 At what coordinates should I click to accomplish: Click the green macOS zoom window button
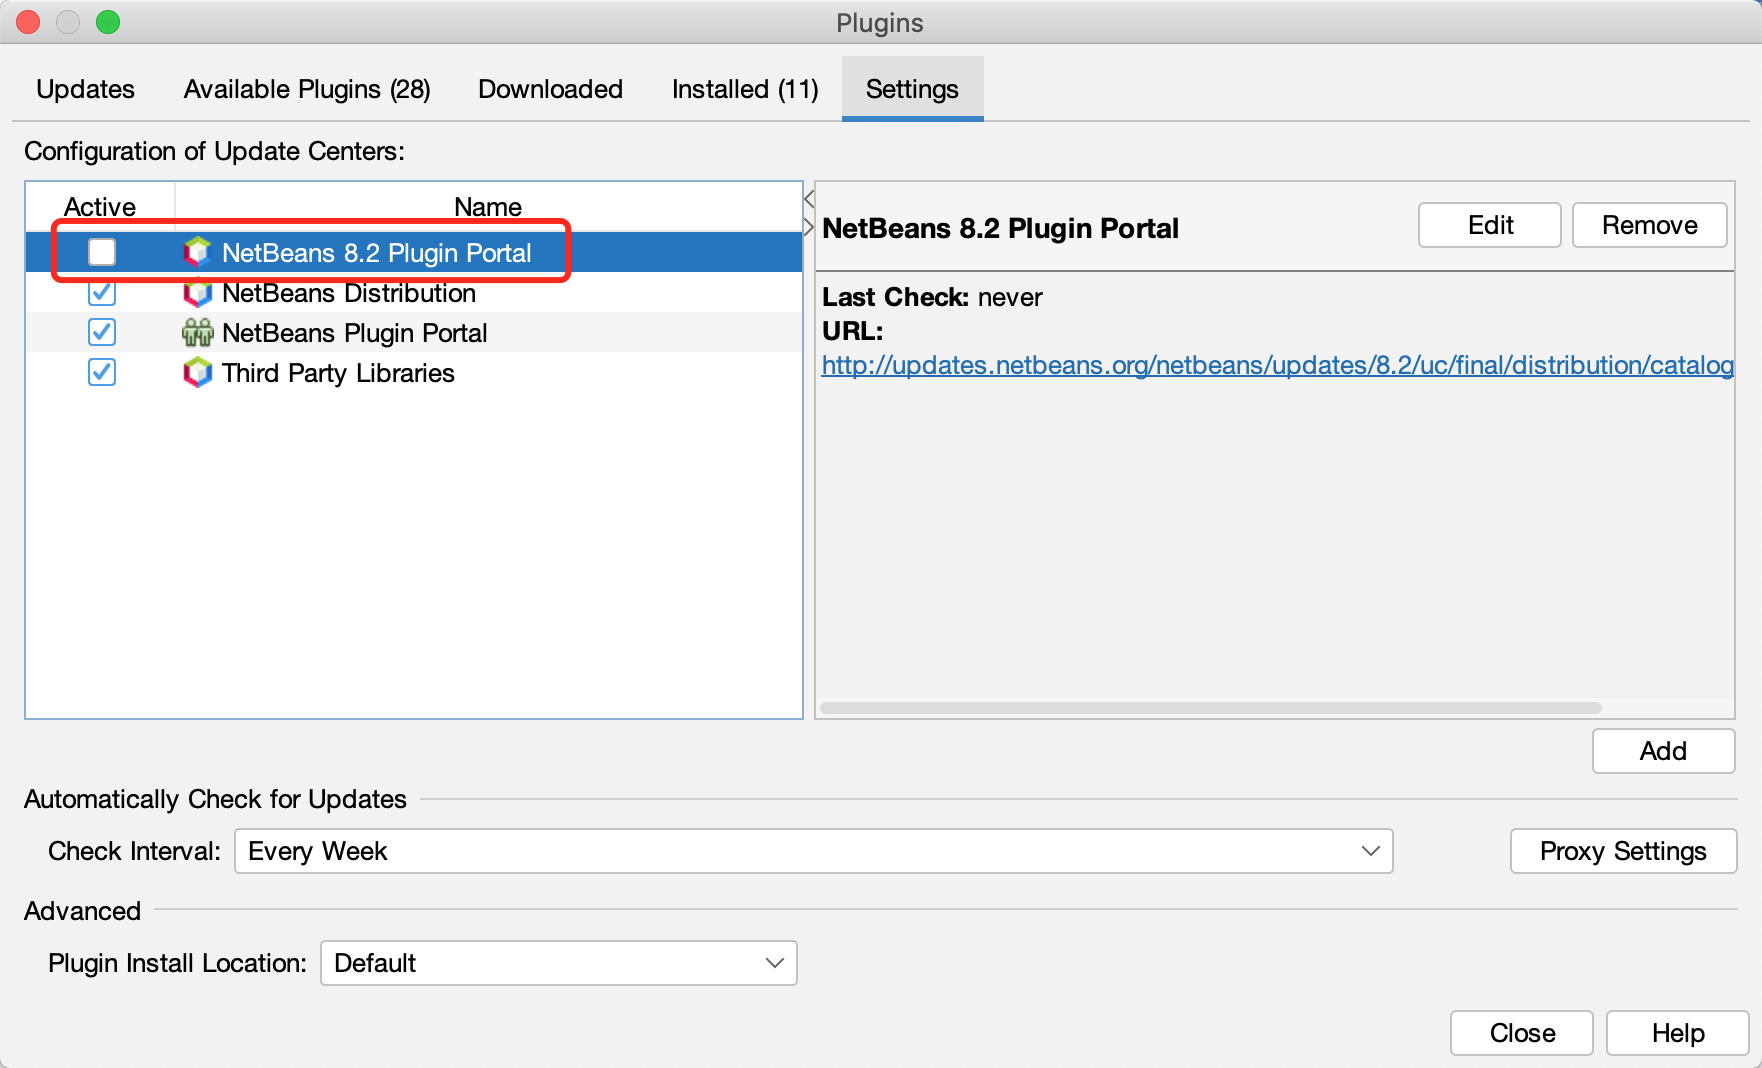(x=108, y=22)
